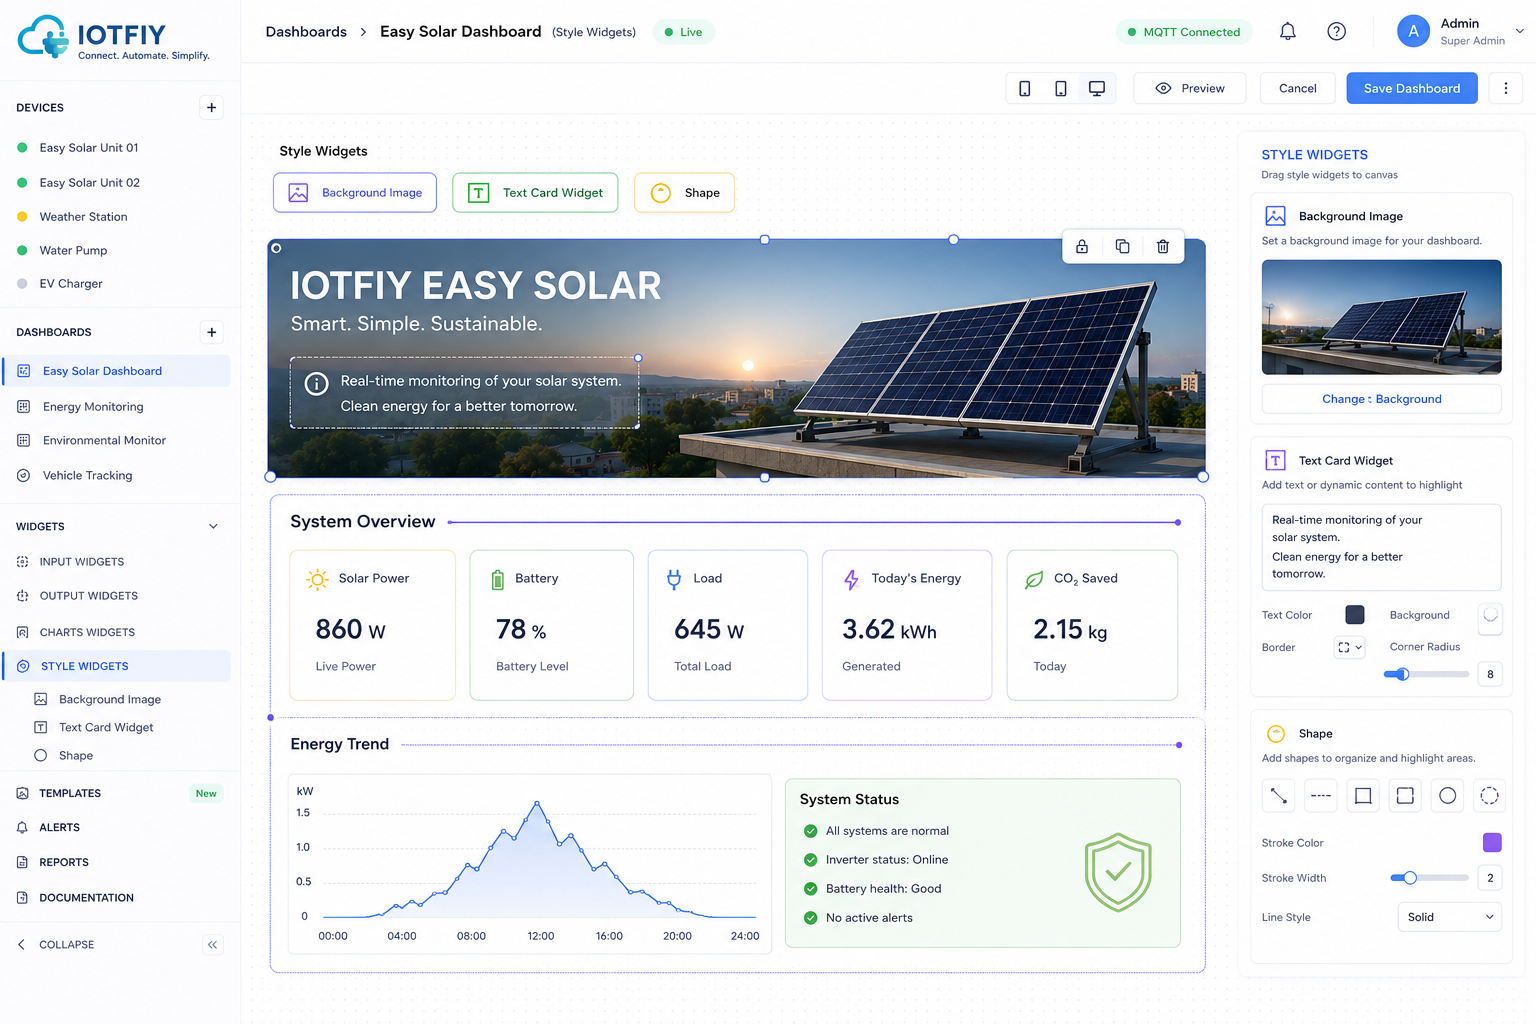This screenshot has width=1536, height=1024.
Task: Open the help question mark icon
Action: (1336, 32)
